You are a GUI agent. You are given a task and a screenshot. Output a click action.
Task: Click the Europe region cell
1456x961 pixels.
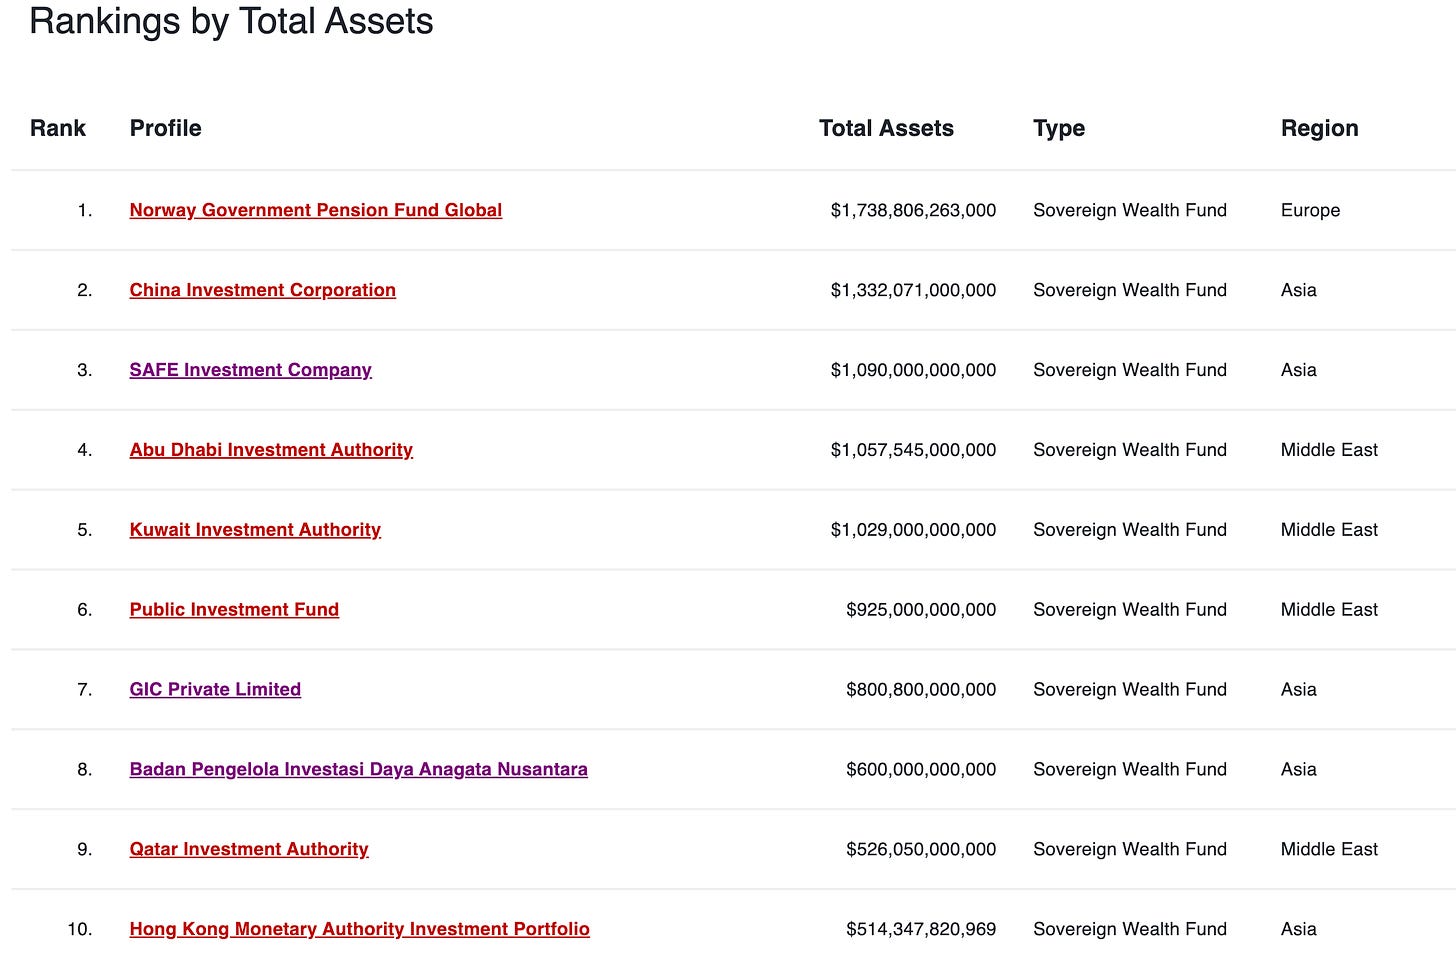[x=1310, y=210]
